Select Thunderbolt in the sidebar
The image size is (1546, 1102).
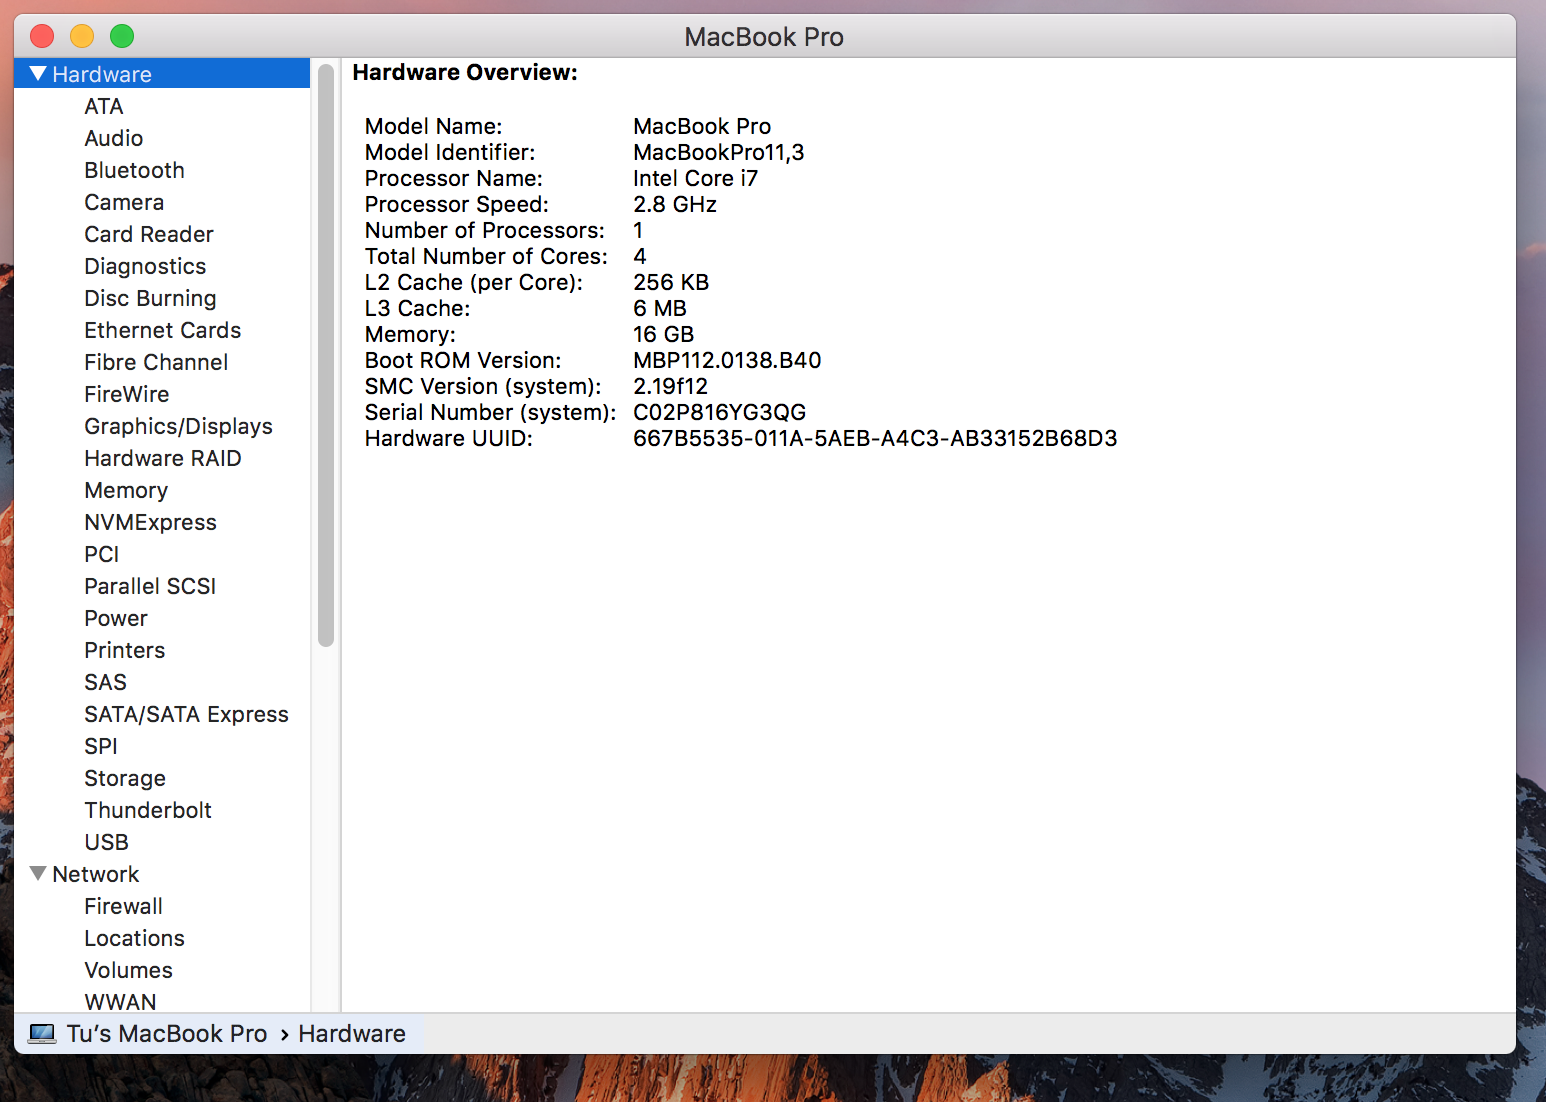148,810
